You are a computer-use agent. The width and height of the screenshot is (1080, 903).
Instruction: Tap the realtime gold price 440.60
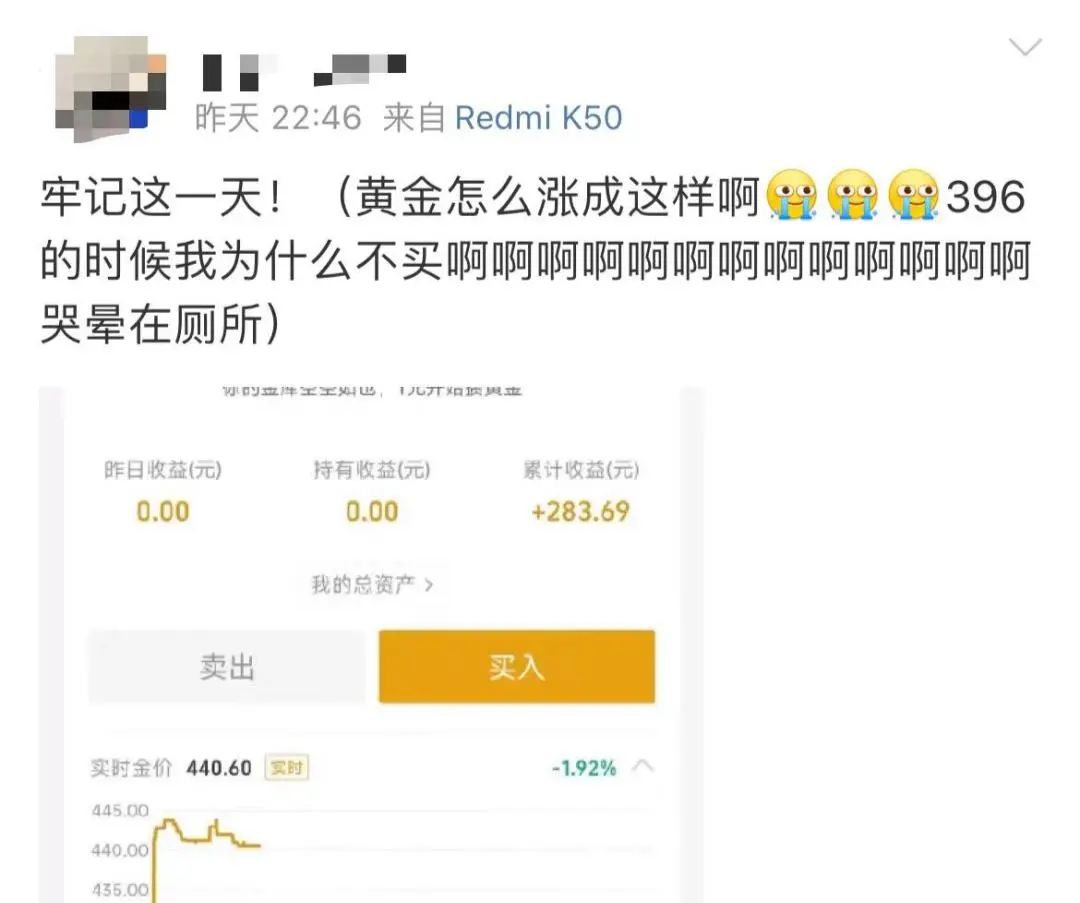point(219,768)
